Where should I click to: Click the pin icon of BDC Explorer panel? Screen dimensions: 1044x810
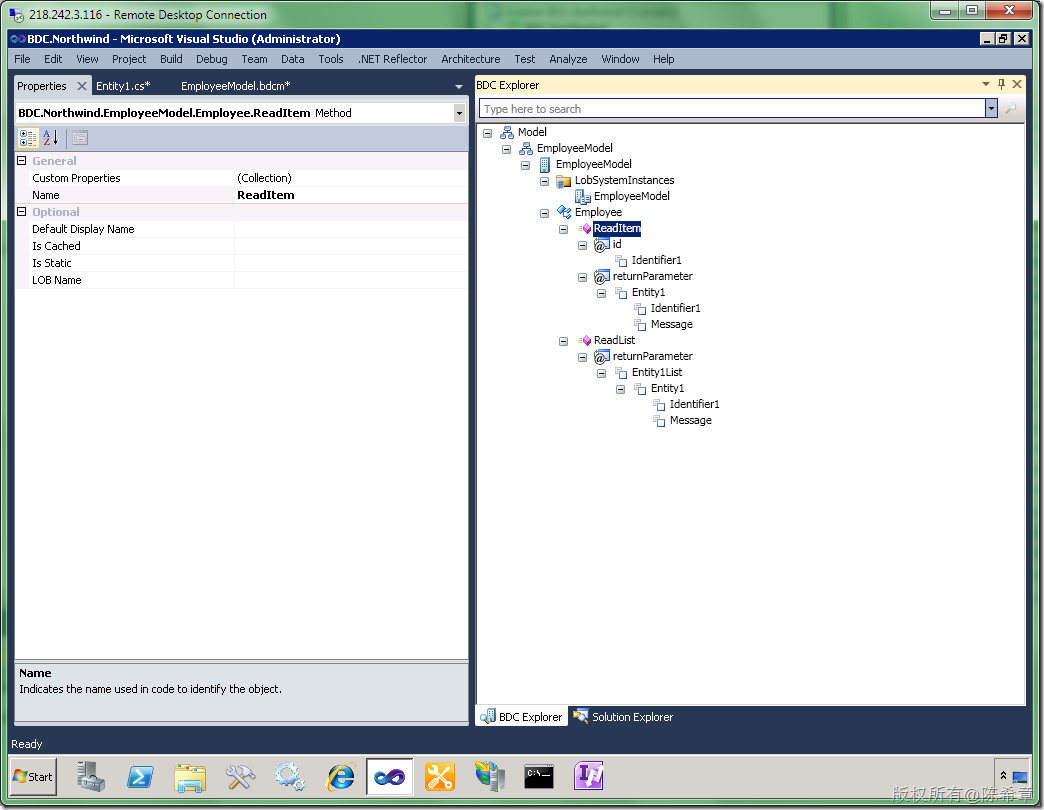coord(1001,84)
